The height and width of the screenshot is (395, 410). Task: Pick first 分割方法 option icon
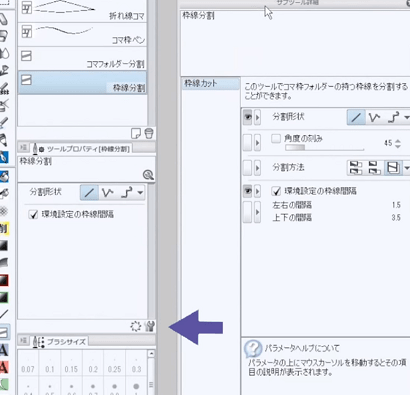coord(356,168)
